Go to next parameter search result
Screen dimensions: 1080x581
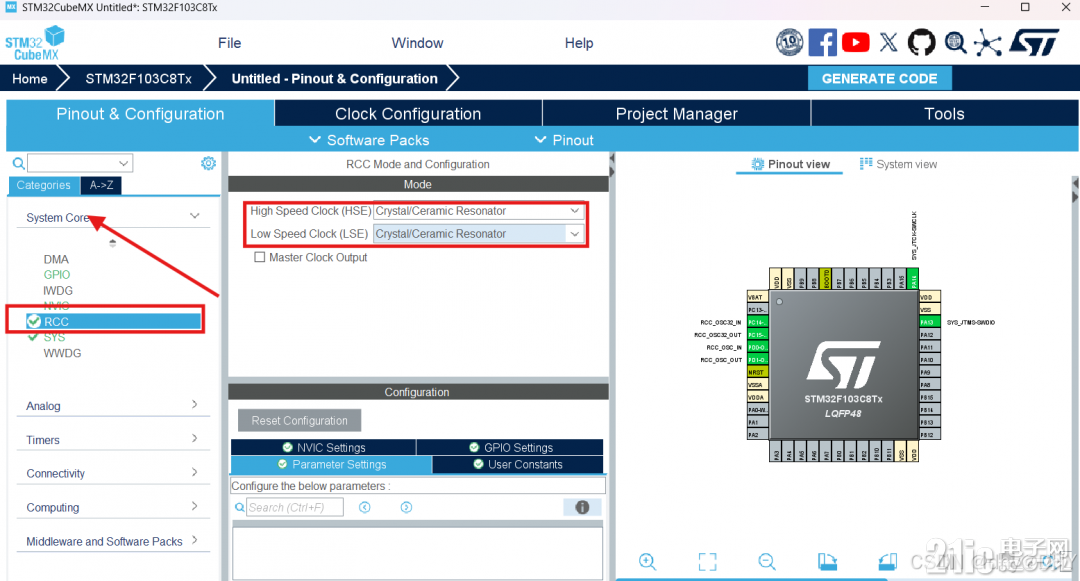(406, 507)
